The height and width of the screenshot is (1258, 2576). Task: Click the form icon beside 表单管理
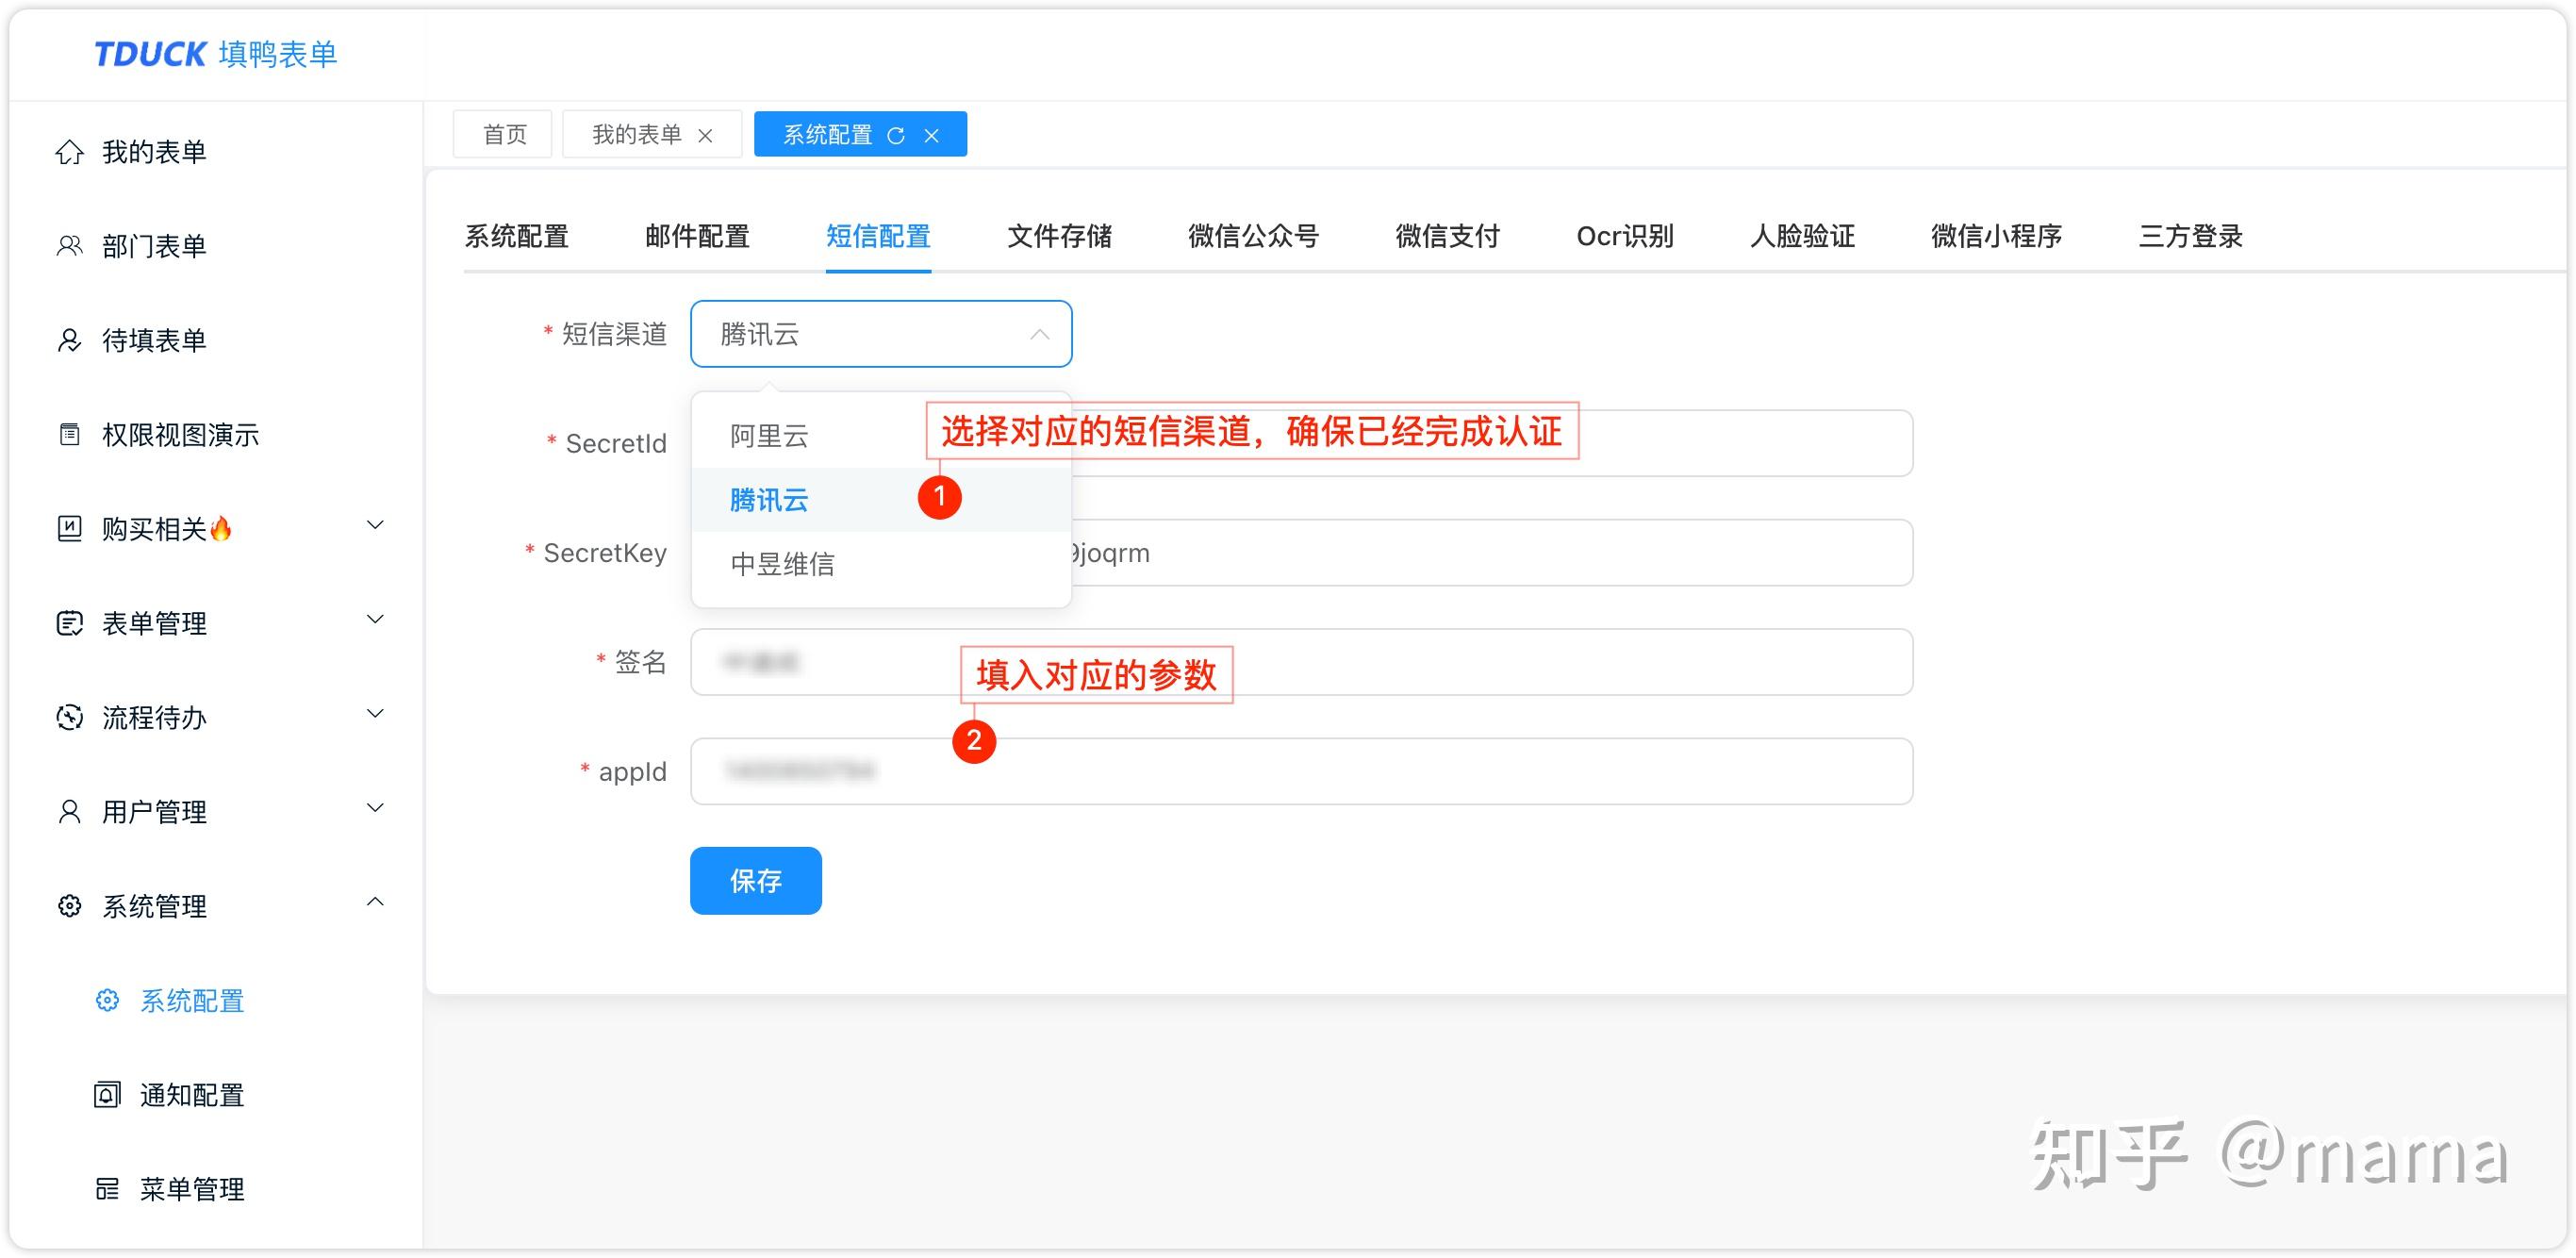[69, 623]
